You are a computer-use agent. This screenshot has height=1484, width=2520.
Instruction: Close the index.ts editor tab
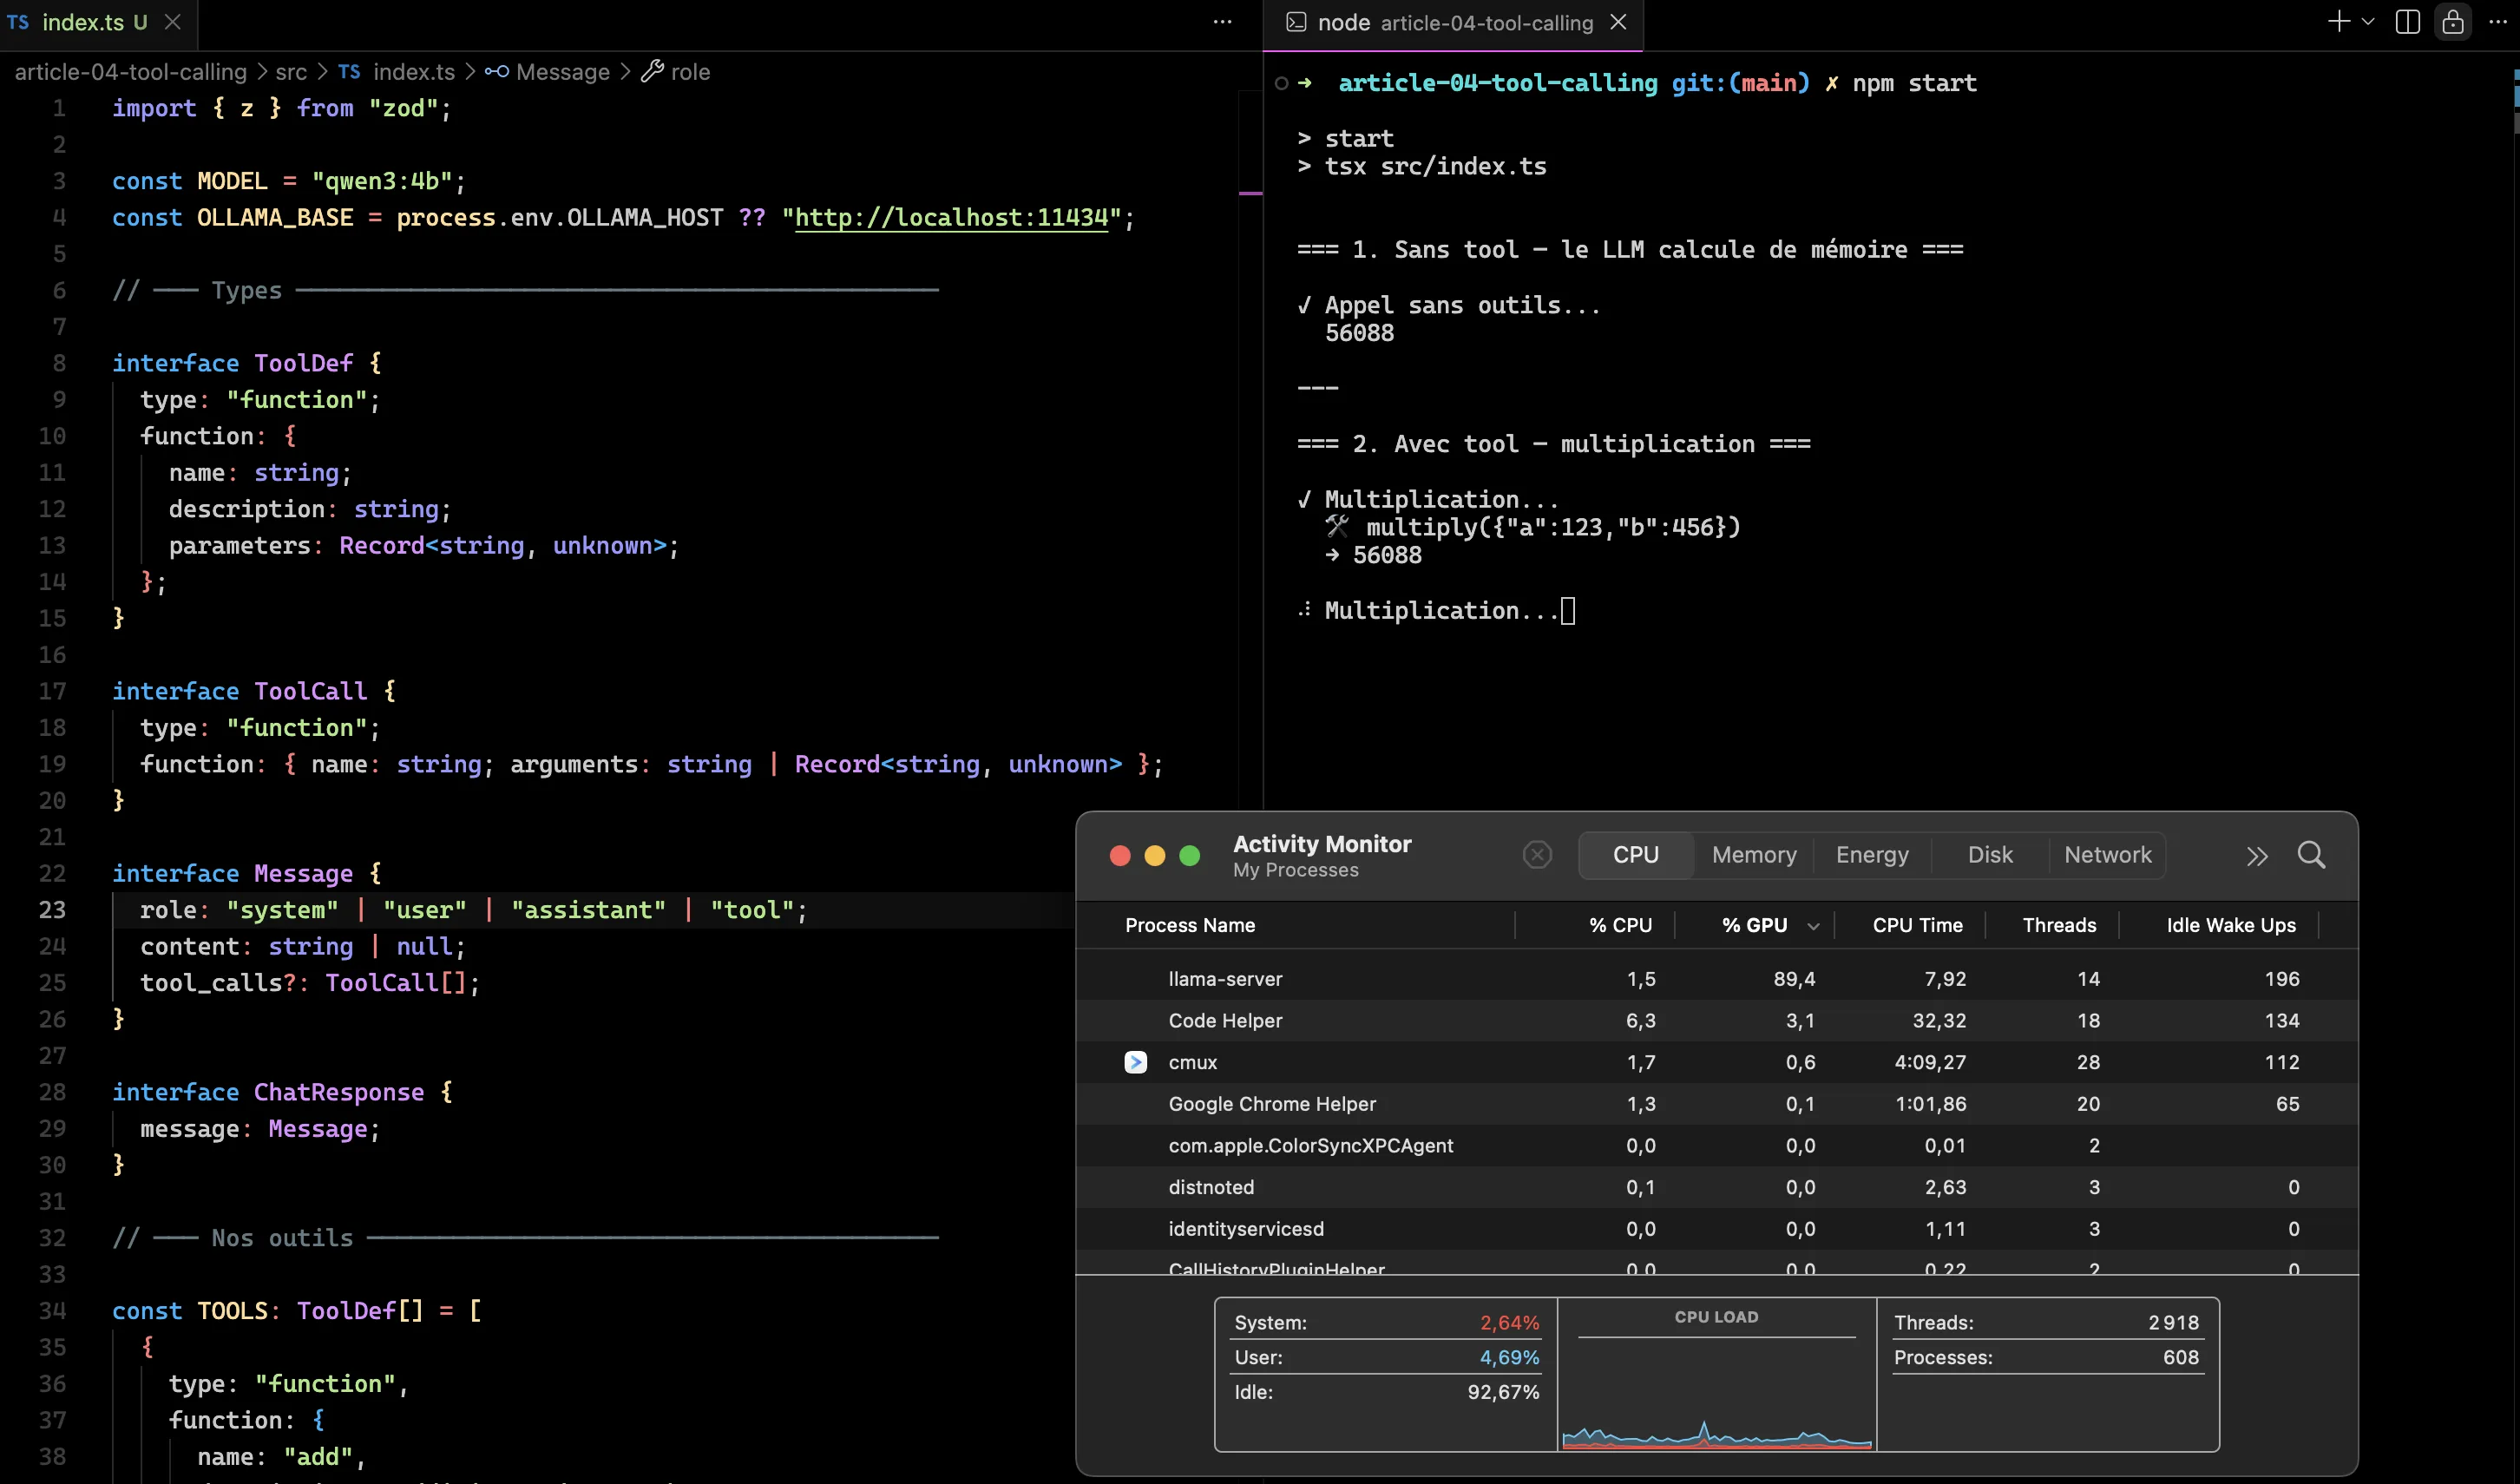click(173, 22)
